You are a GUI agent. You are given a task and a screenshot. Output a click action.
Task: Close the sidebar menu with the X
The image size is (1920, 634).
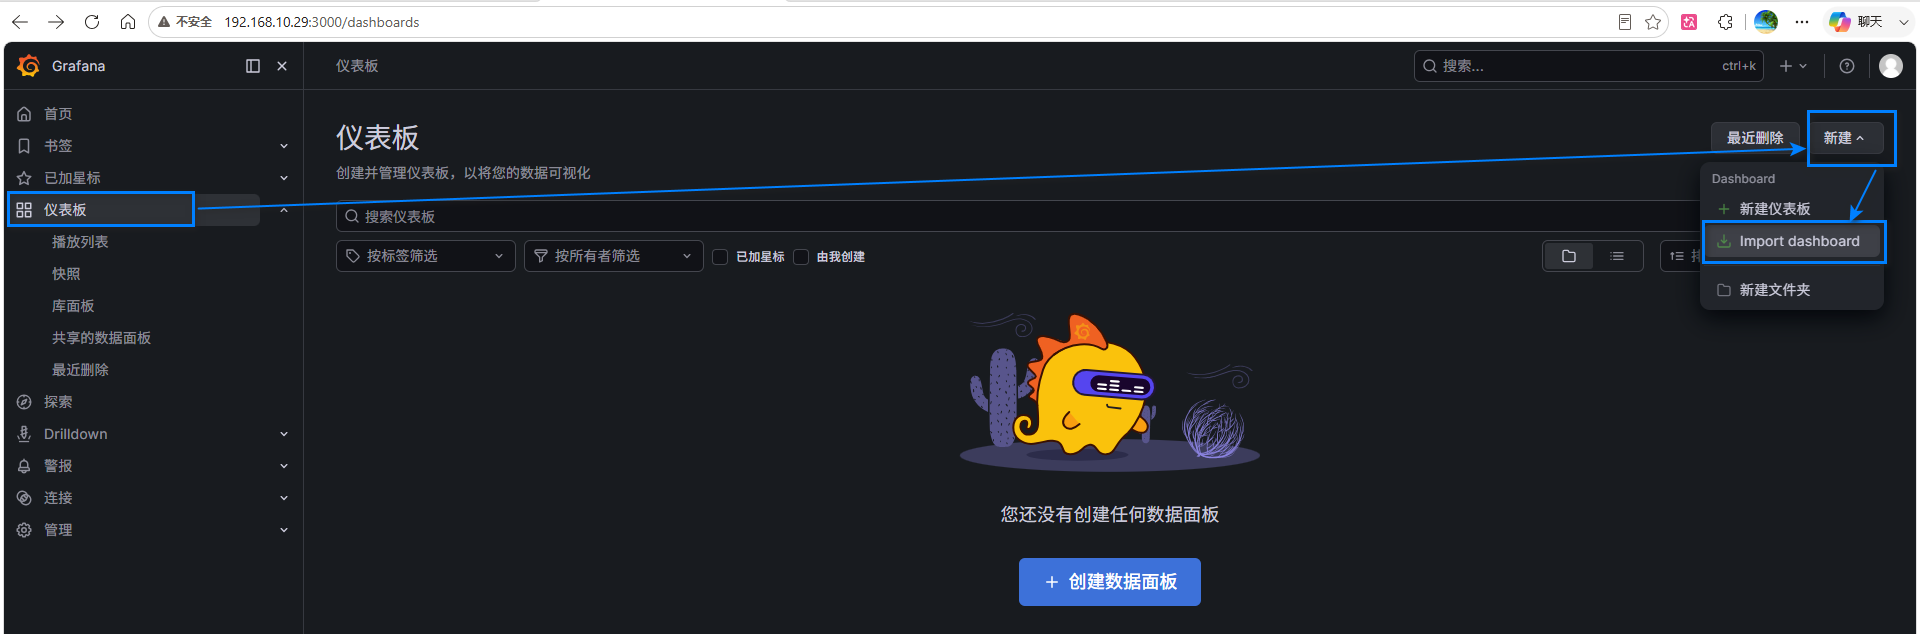(282, 66)
